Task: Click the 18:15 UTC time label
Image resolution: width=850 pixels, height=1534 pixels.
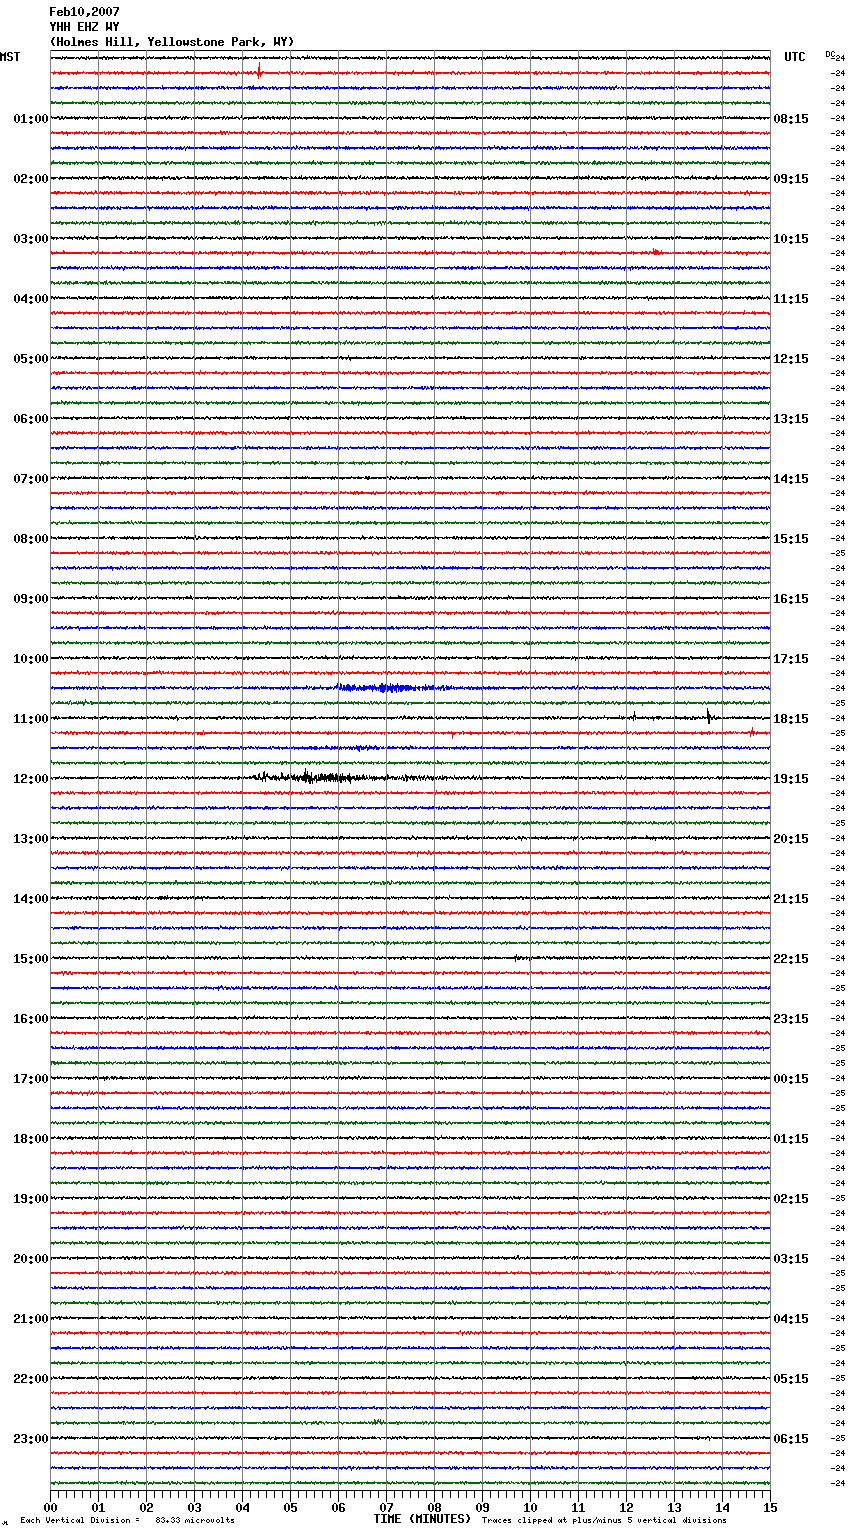Action: pyautogui.click(x=791, y=719)
